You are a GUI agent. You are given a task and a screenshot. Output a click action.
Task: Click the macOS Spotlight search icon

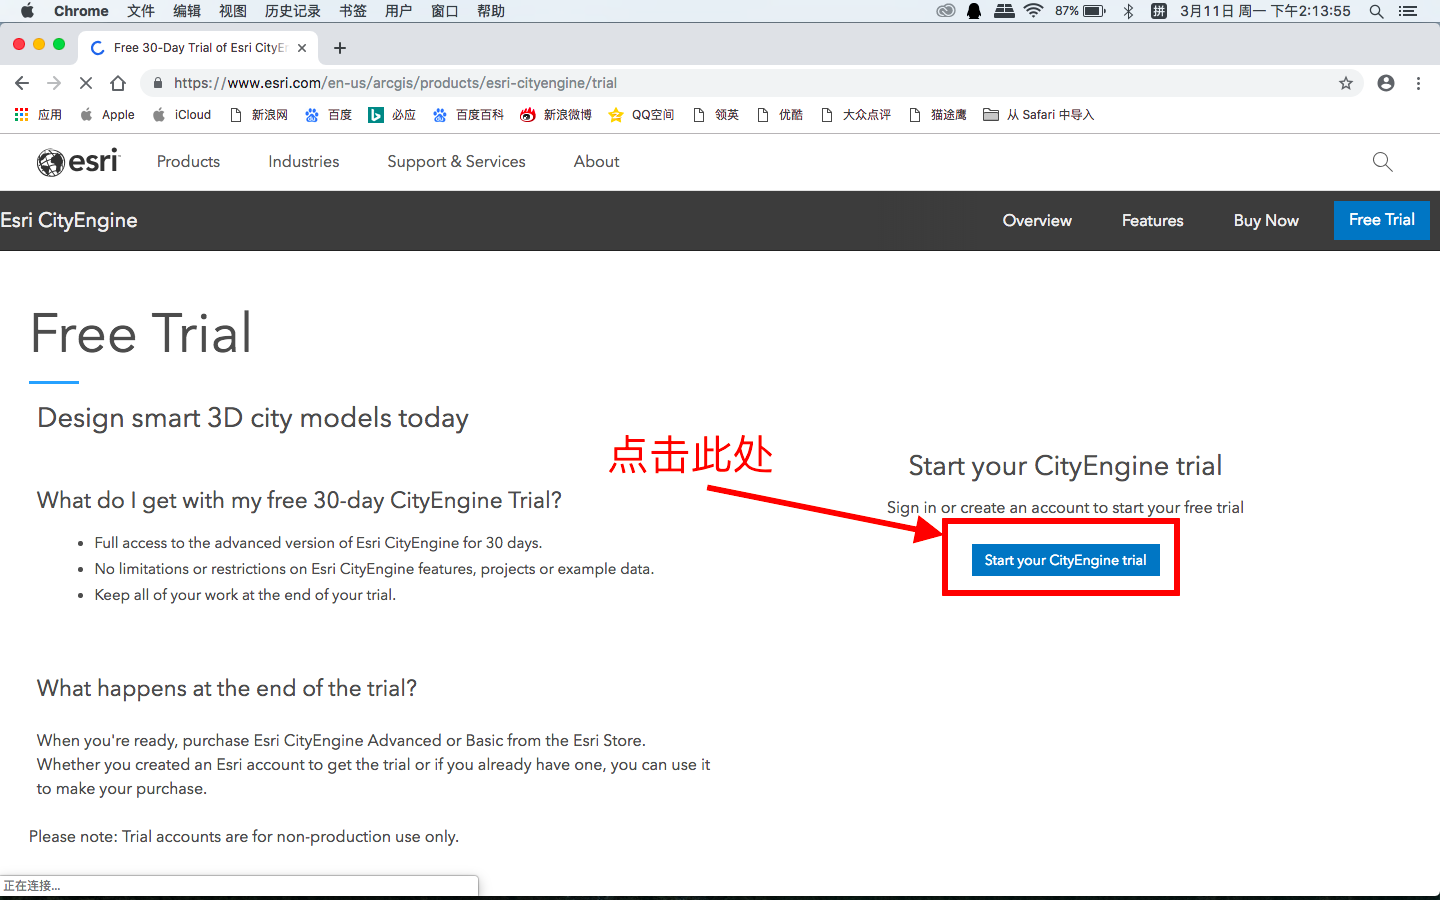tap(1377, 11)
